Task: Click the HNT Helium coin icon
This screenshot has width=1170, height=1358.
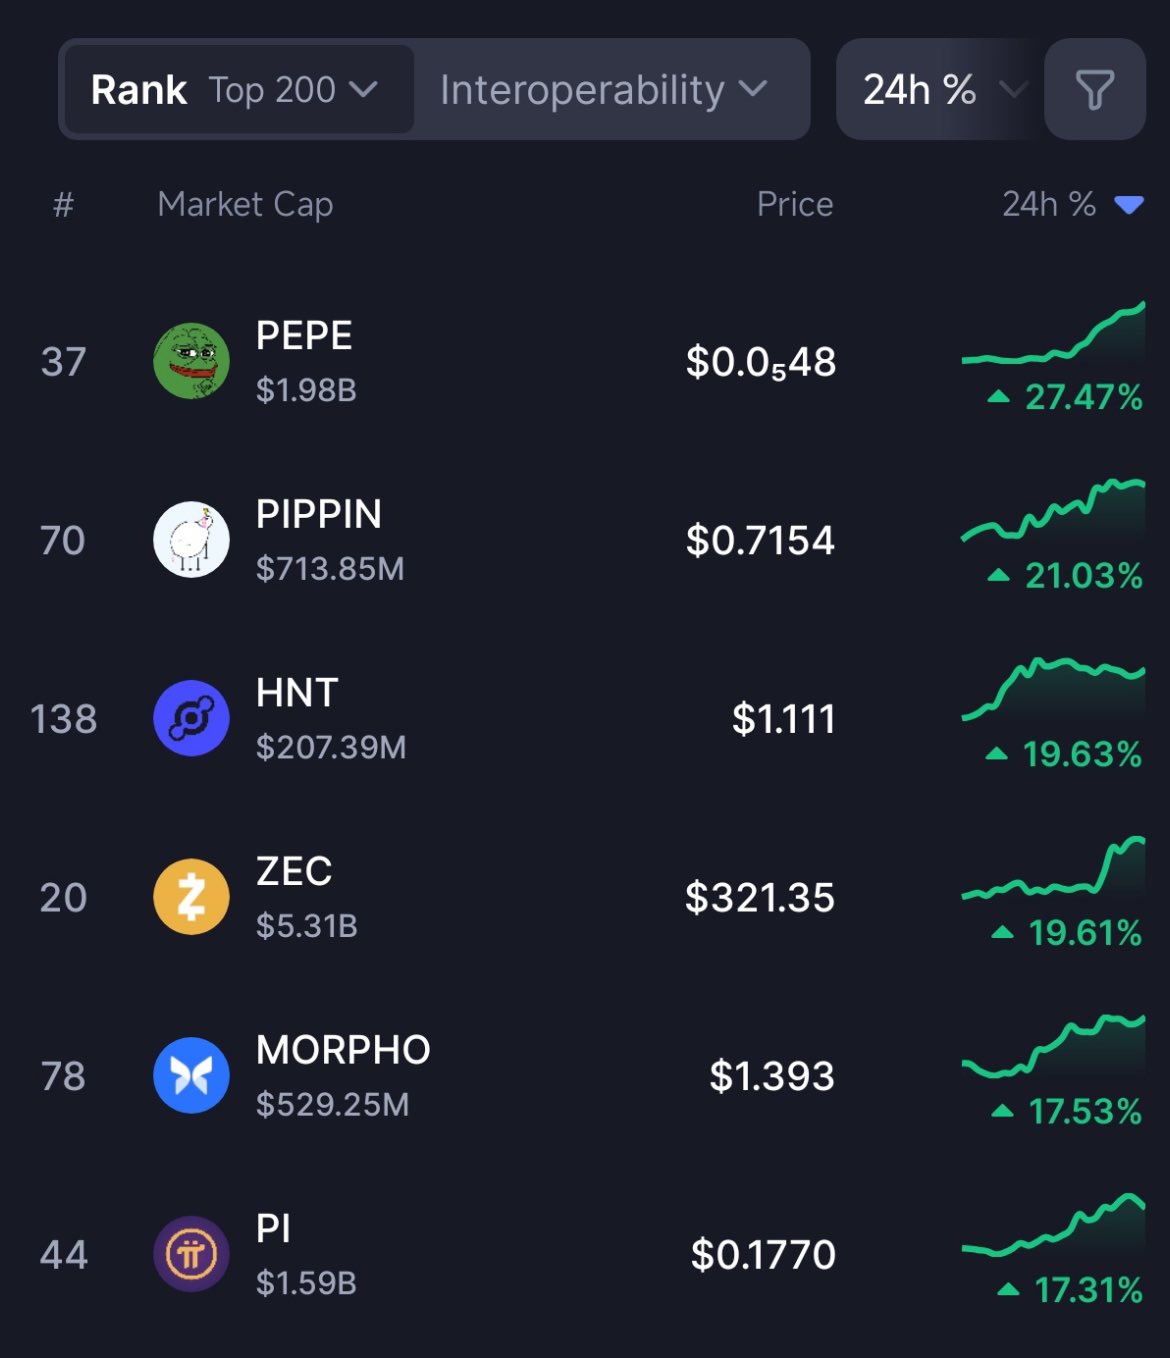Action: pyautogui.click(x=191, y=718)
